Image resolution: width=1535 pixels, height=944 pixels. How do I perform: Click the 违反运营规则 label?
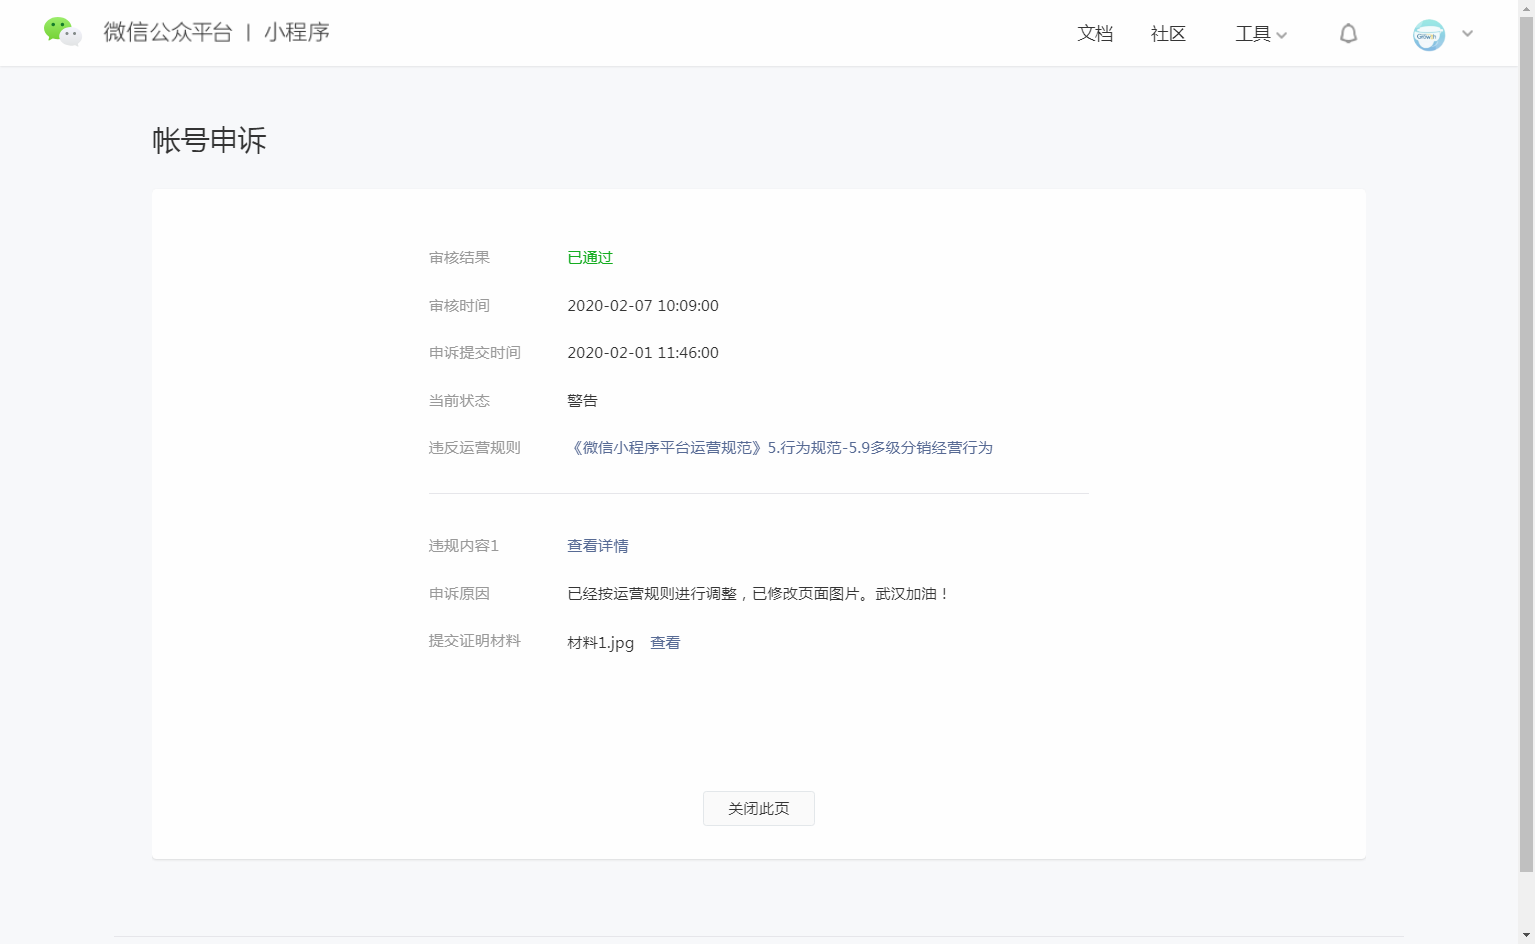(475, 448)
